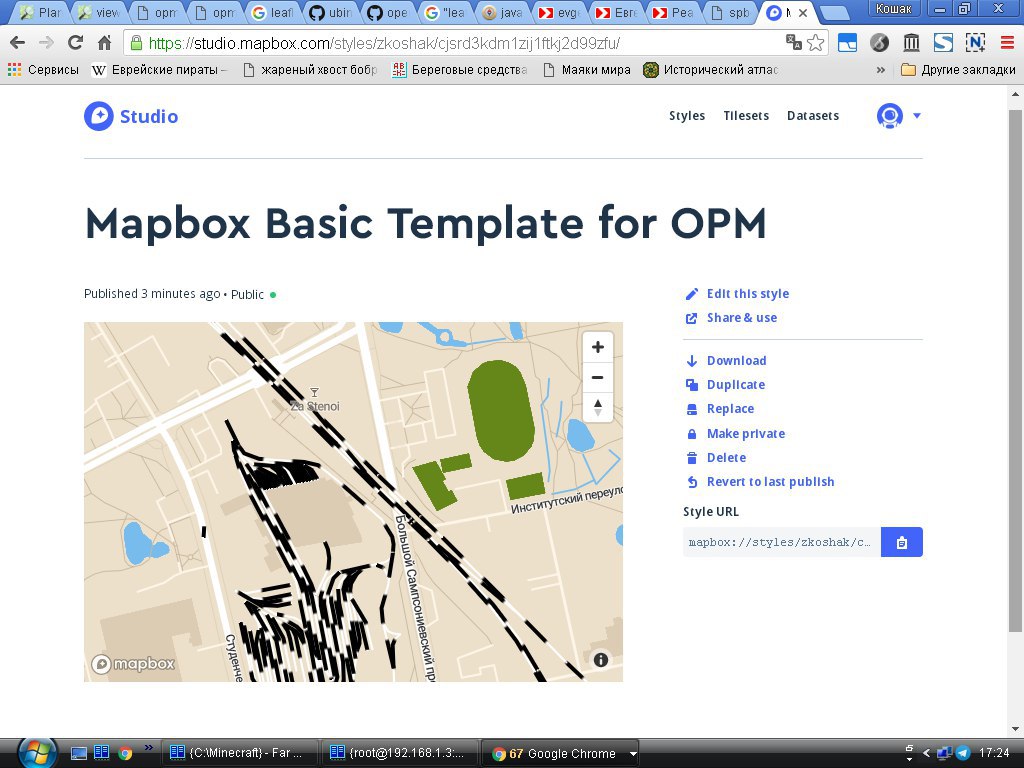Click the map attribution info icon

coord(601,660)
